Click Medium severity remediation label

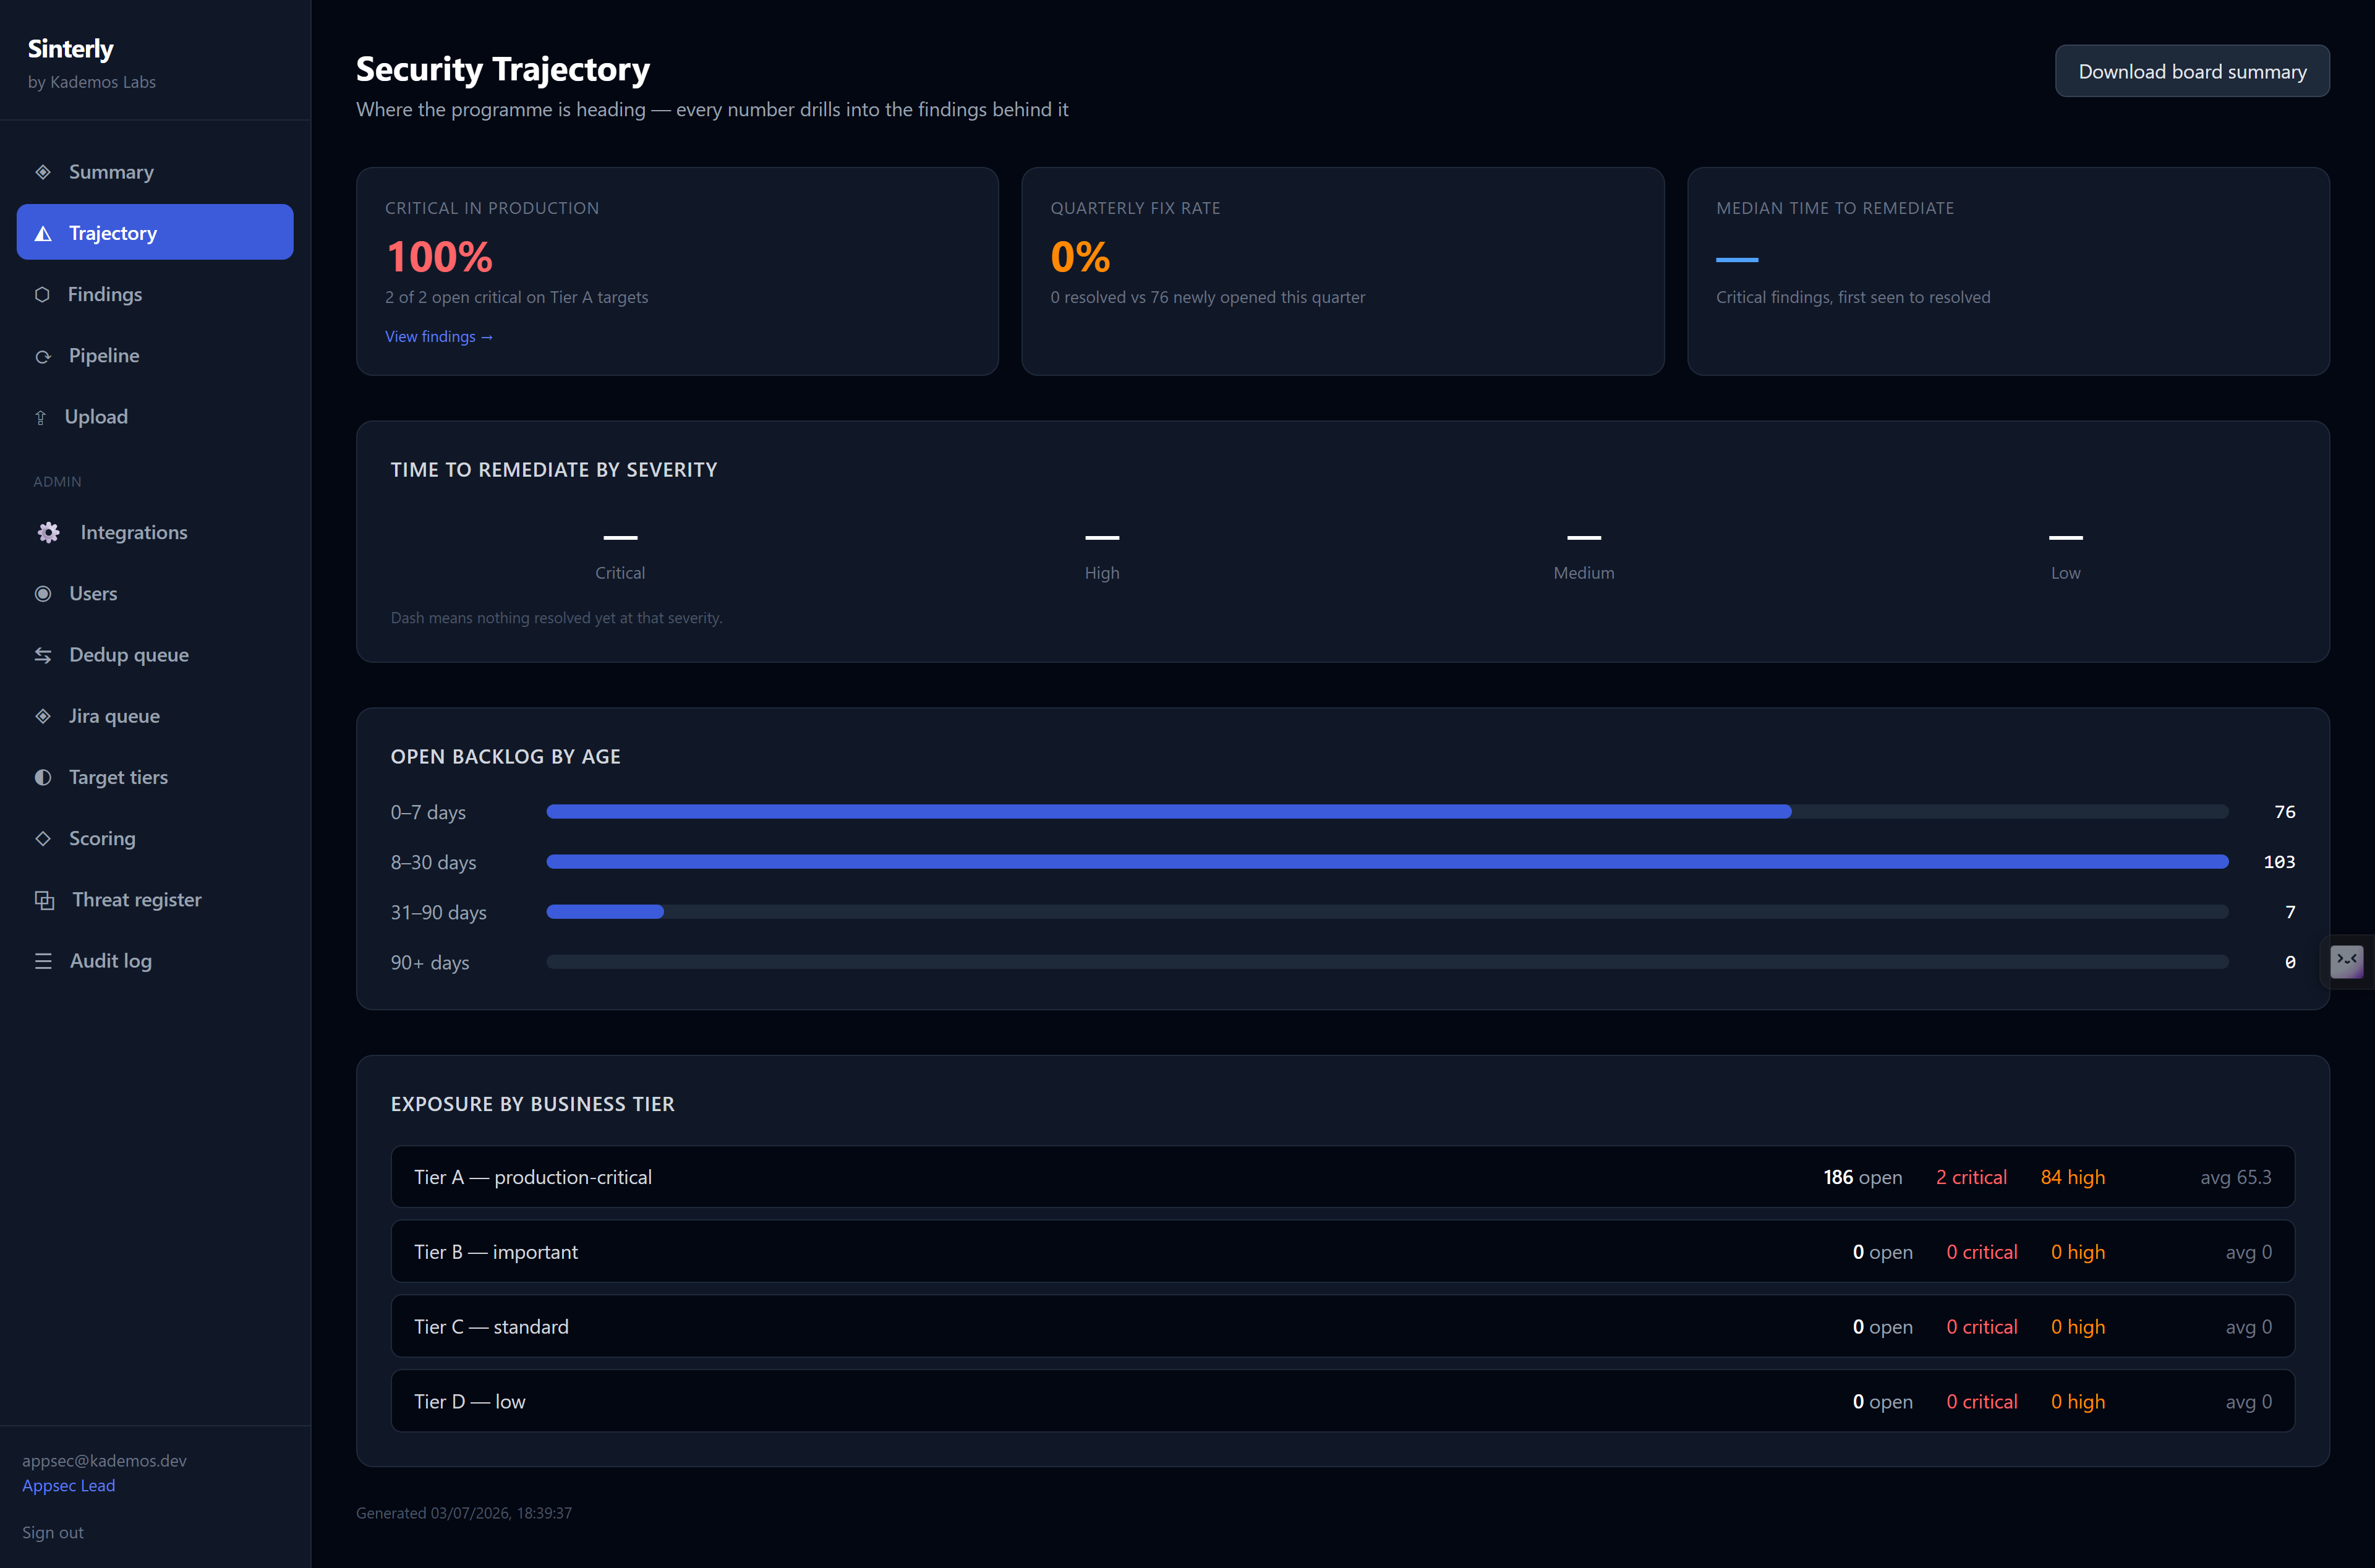click(x=1584, y=573)
